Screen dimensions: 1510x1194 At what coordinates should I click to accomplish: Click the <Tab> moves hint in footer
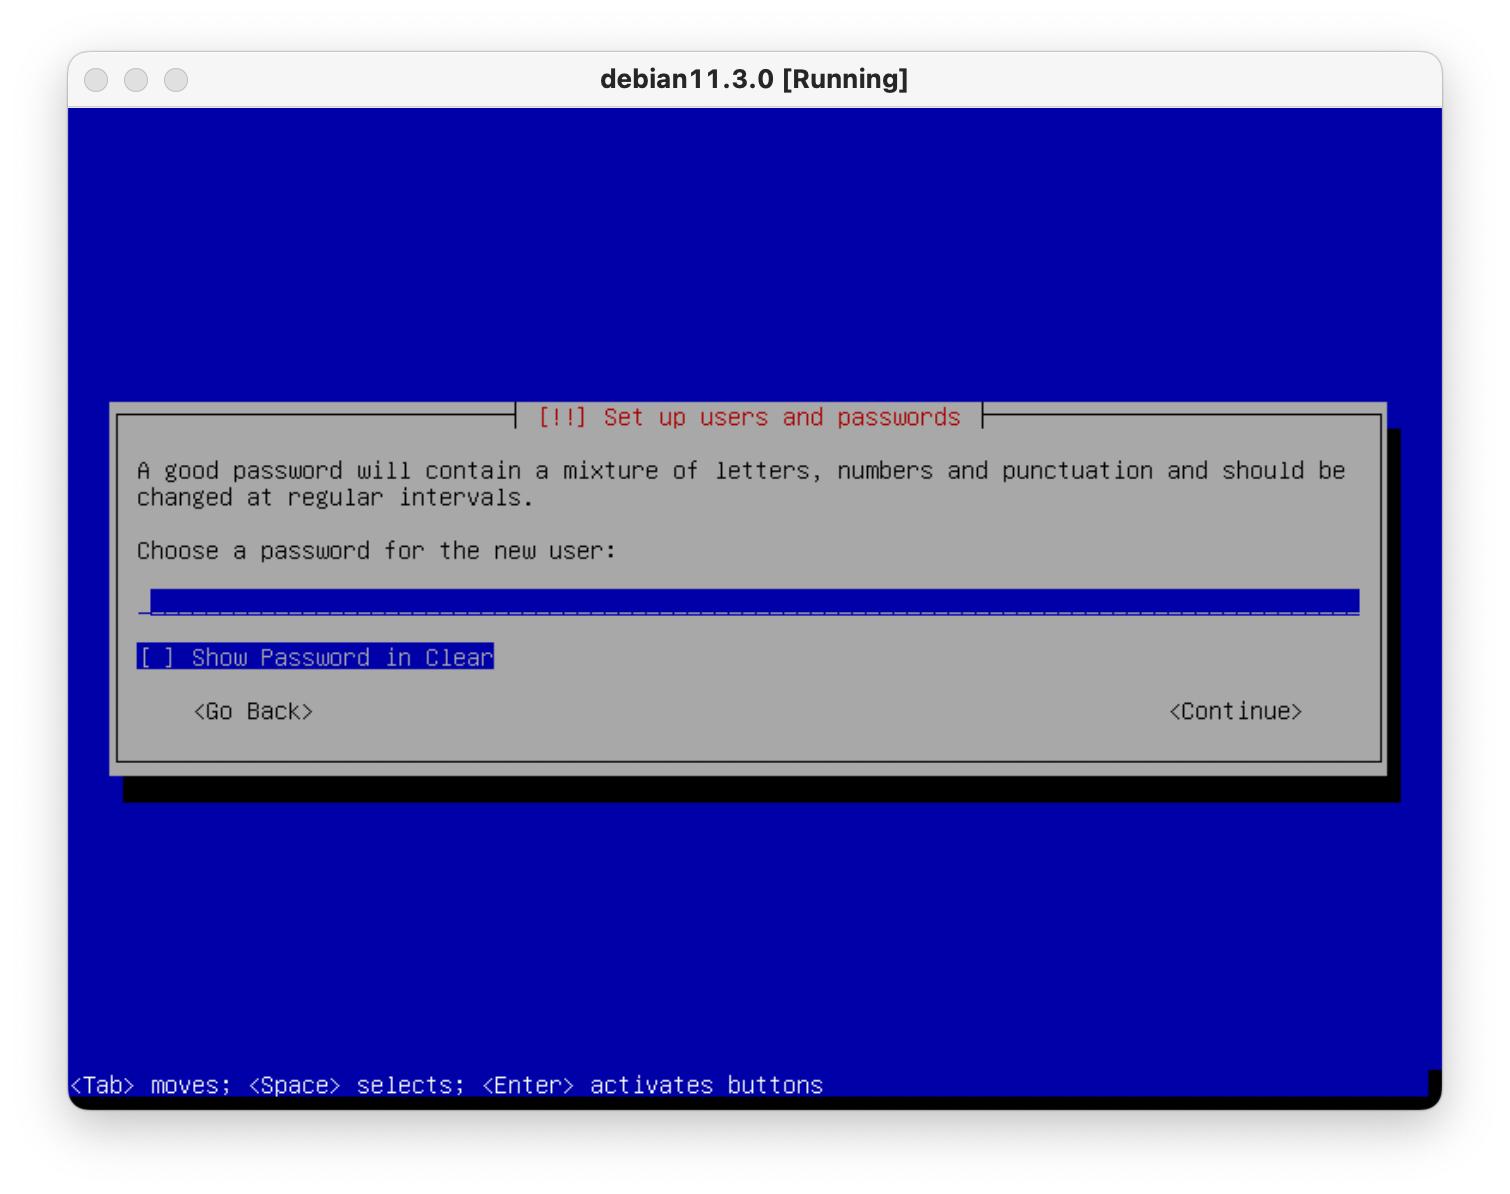point(150,1085)
